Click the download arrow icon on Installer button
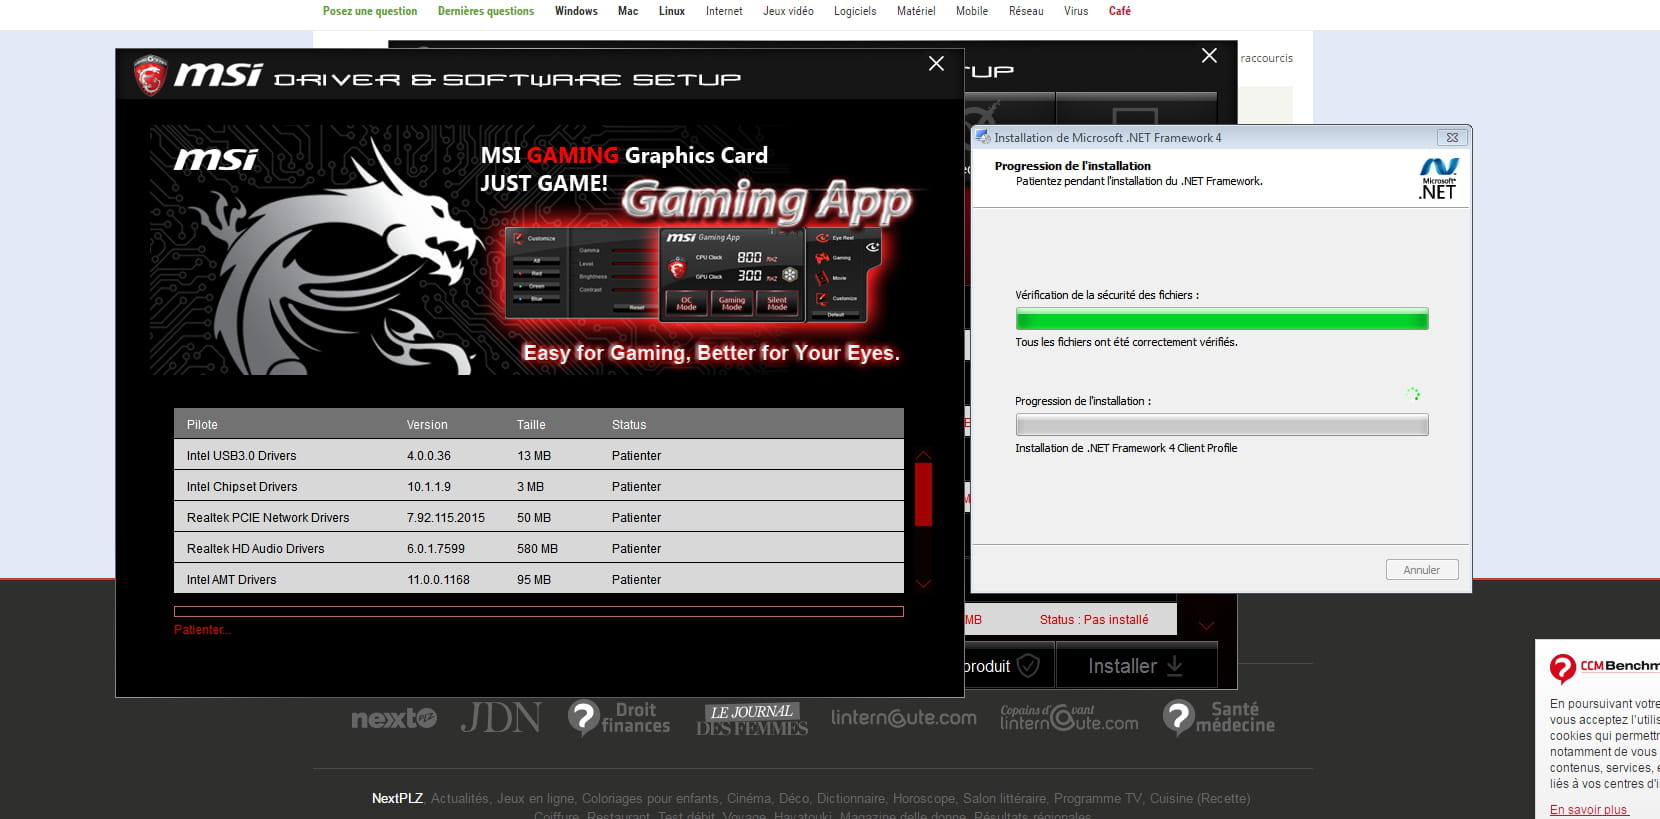1660x819 pixels. 1175,666
